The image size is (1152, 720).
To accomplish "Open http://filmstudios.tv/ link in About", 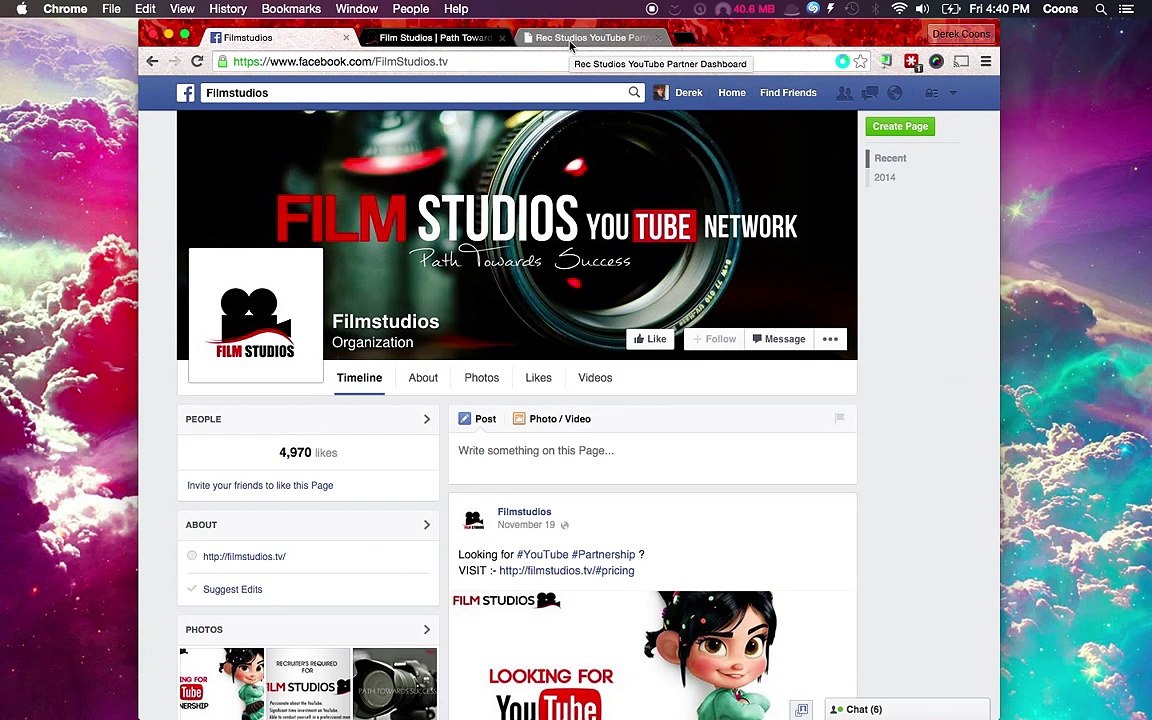I will (245, 556).
